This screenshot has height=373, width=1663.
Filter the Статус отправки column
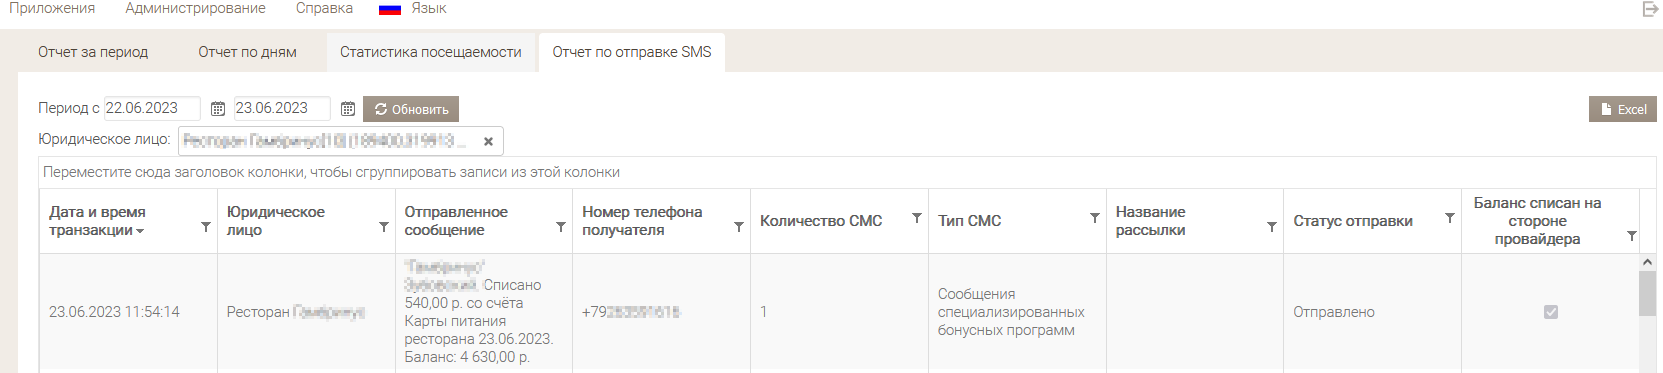pos(1450,218)
